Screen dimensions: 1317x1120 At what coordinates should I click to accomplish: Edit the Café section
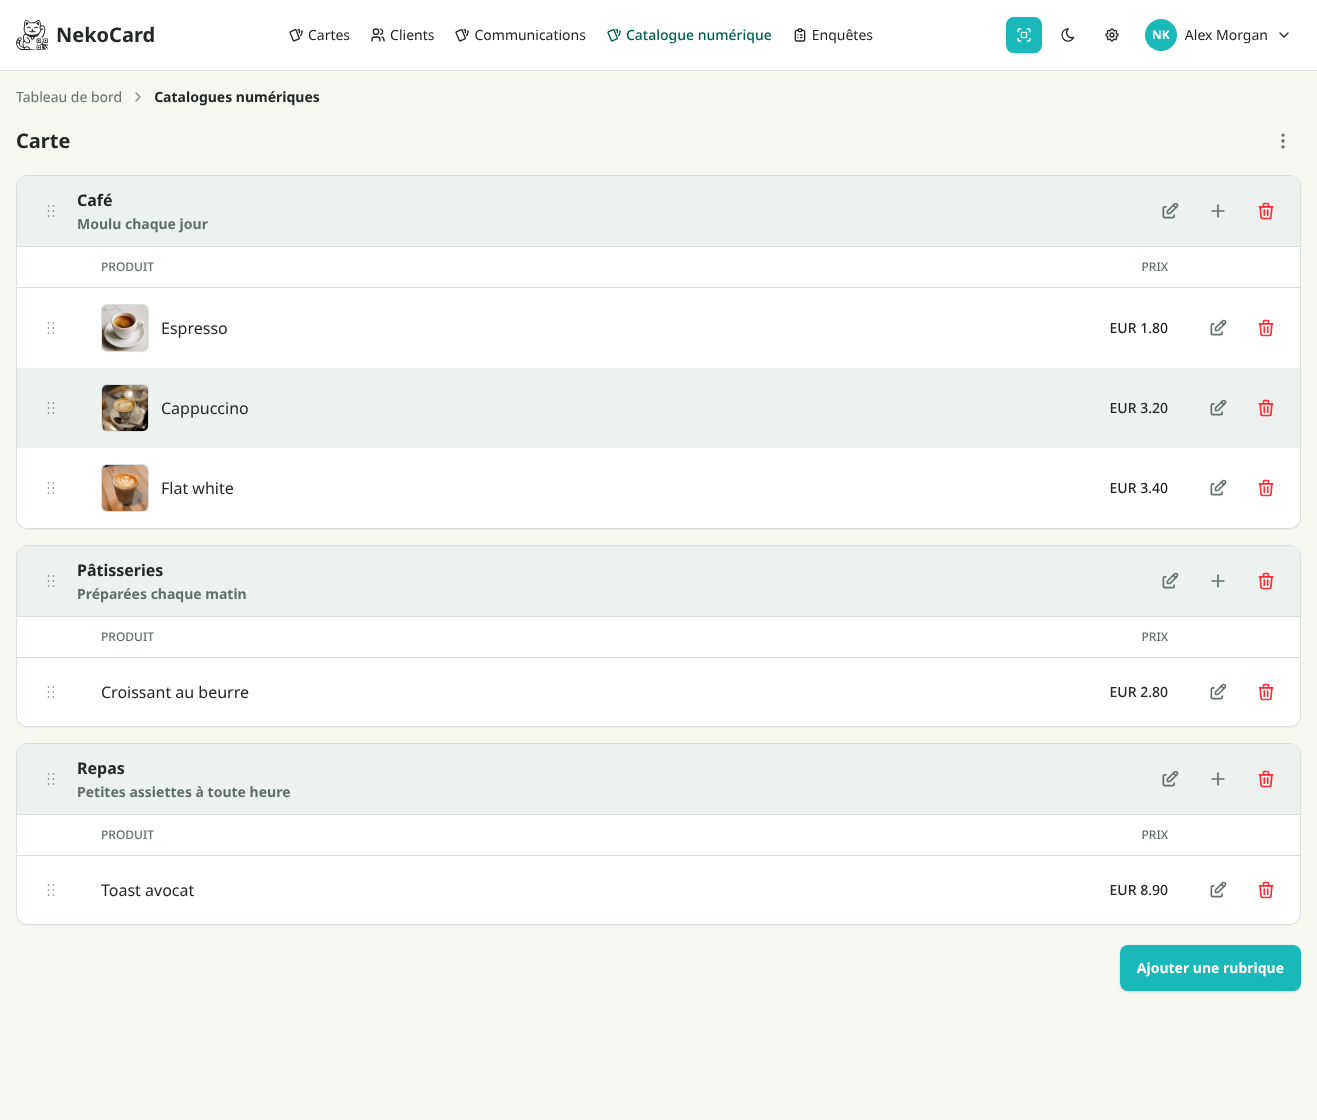point(1170,211)
